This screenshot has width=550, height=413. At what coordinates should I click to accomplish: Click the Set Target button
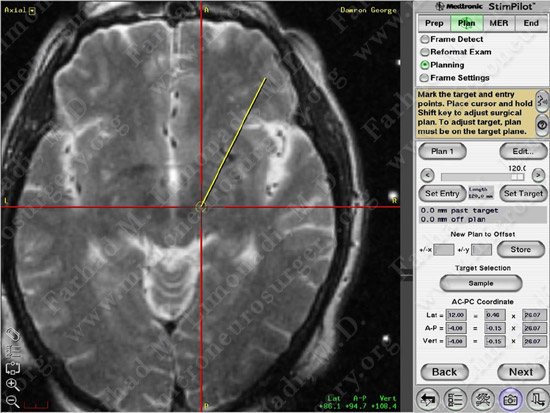coord(523,193)
